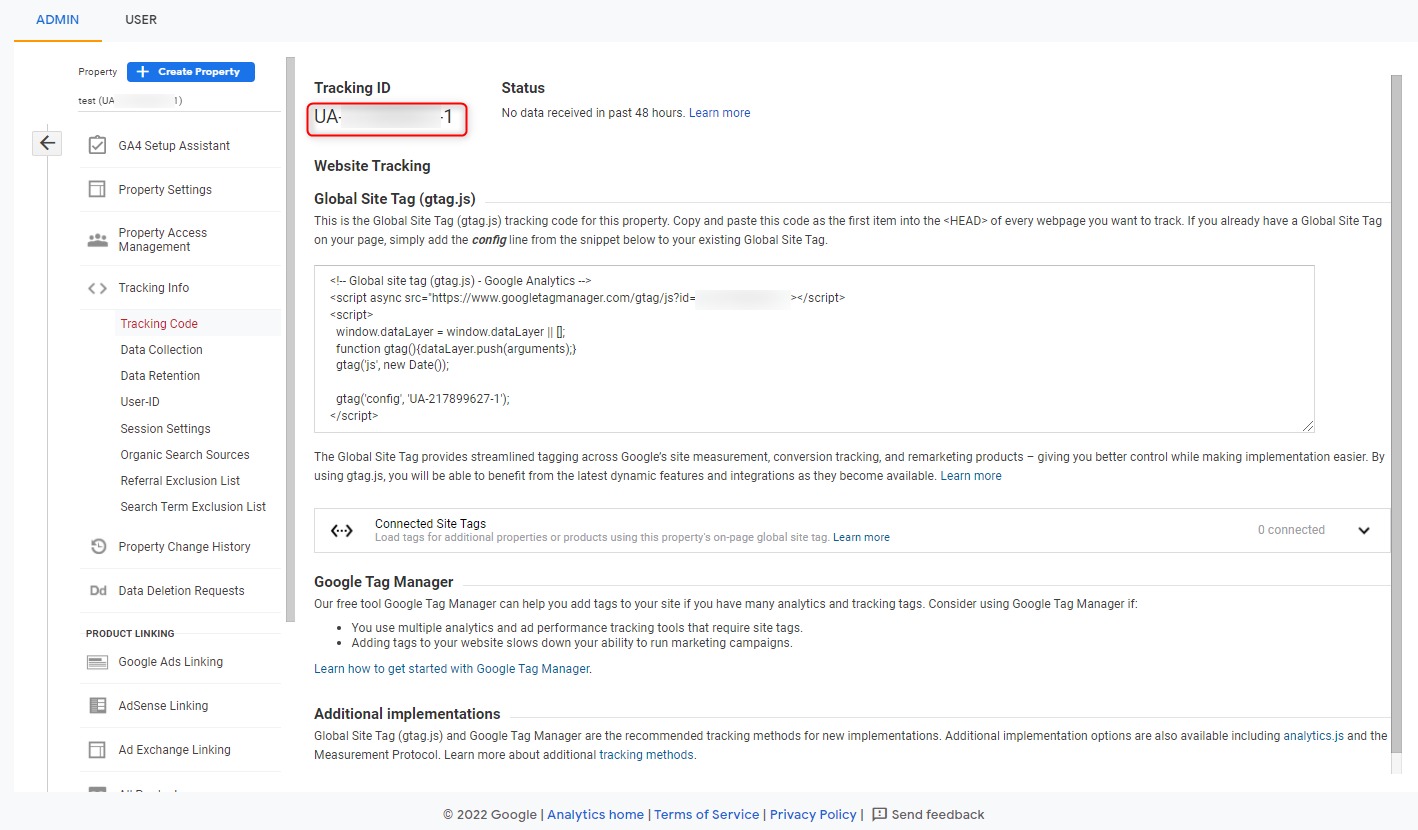1418x830 pixels.
Task: Click the test property name label
Action: click(x=130, y=101)
